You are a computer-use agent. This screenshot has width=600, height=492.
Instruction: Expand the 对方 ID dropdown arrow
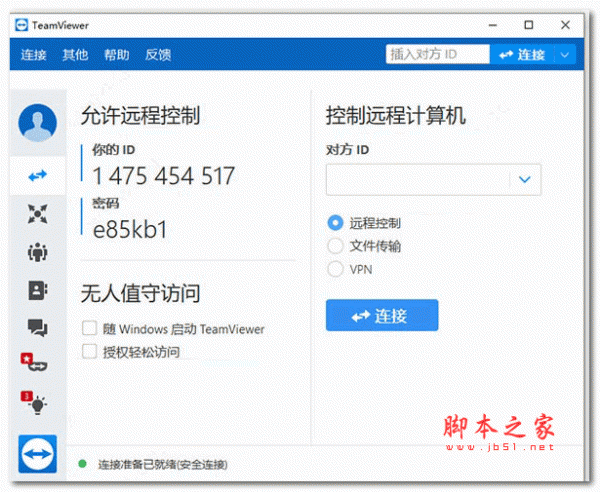[x=525, y=179]
